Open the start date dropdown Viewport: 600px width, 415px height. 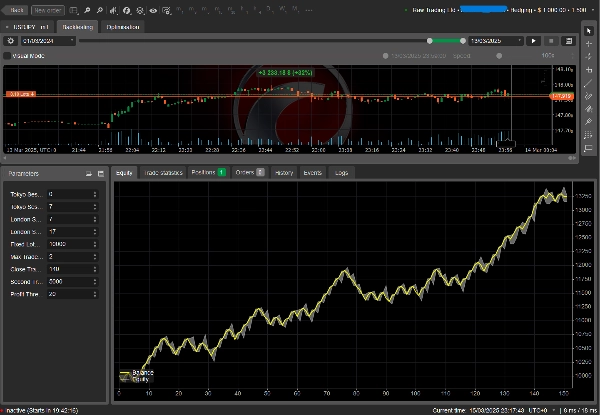pyautogui.click(x=73, y=41)
